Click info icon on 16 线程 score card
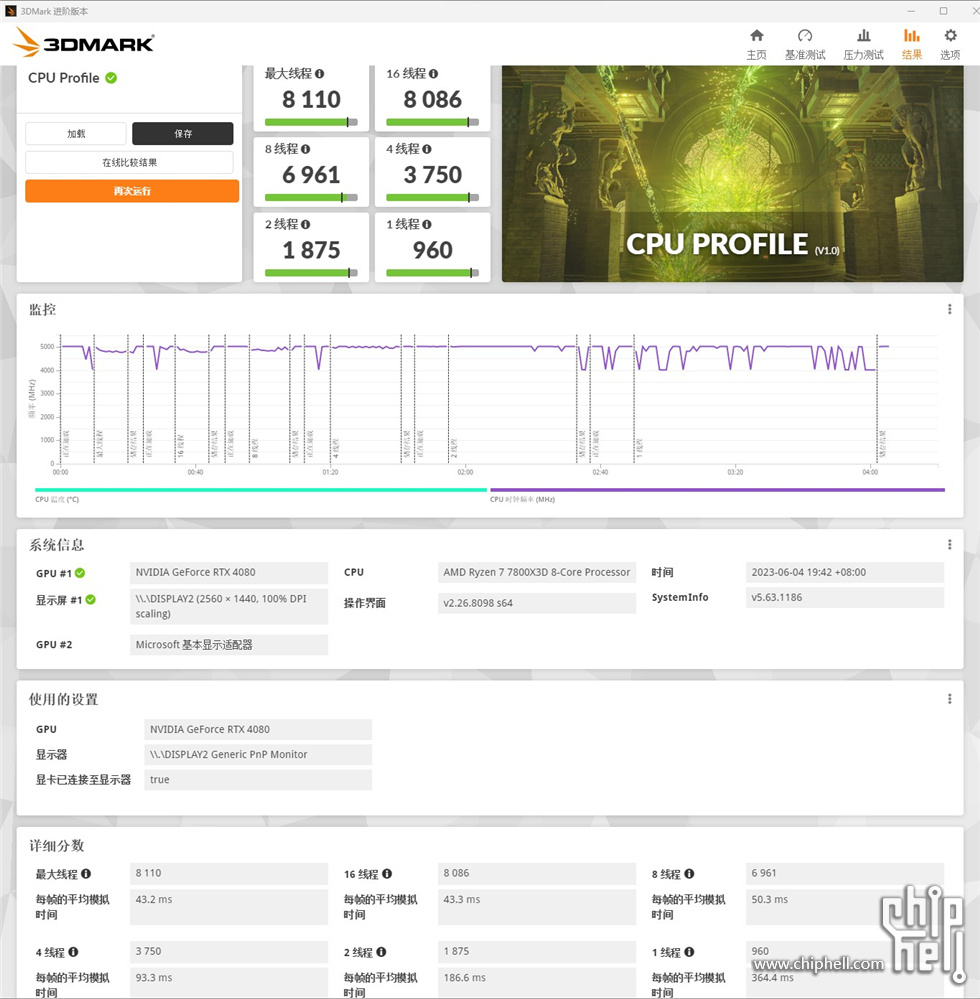Screen dimensions: 980x999 click(433, 74)
